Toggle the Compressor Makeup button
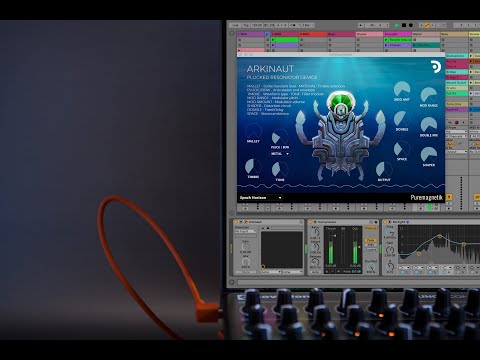 click(x=370, y=228)
